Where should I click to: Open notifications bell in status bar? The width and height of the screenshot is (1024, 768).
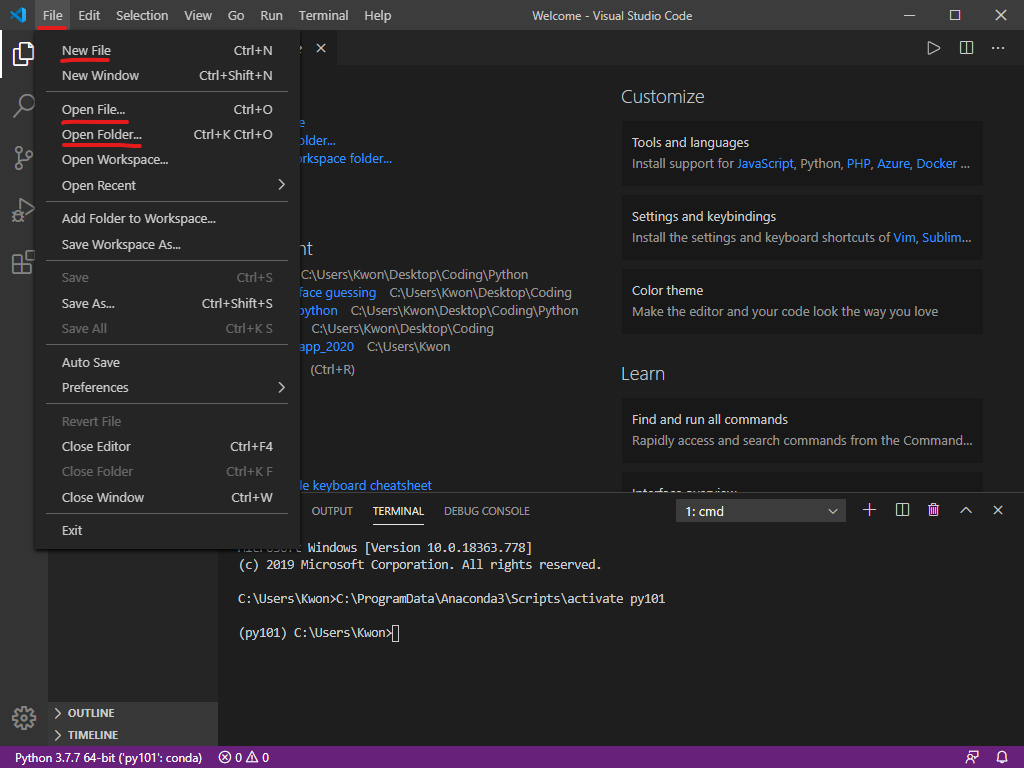[x=1002, y=757]
